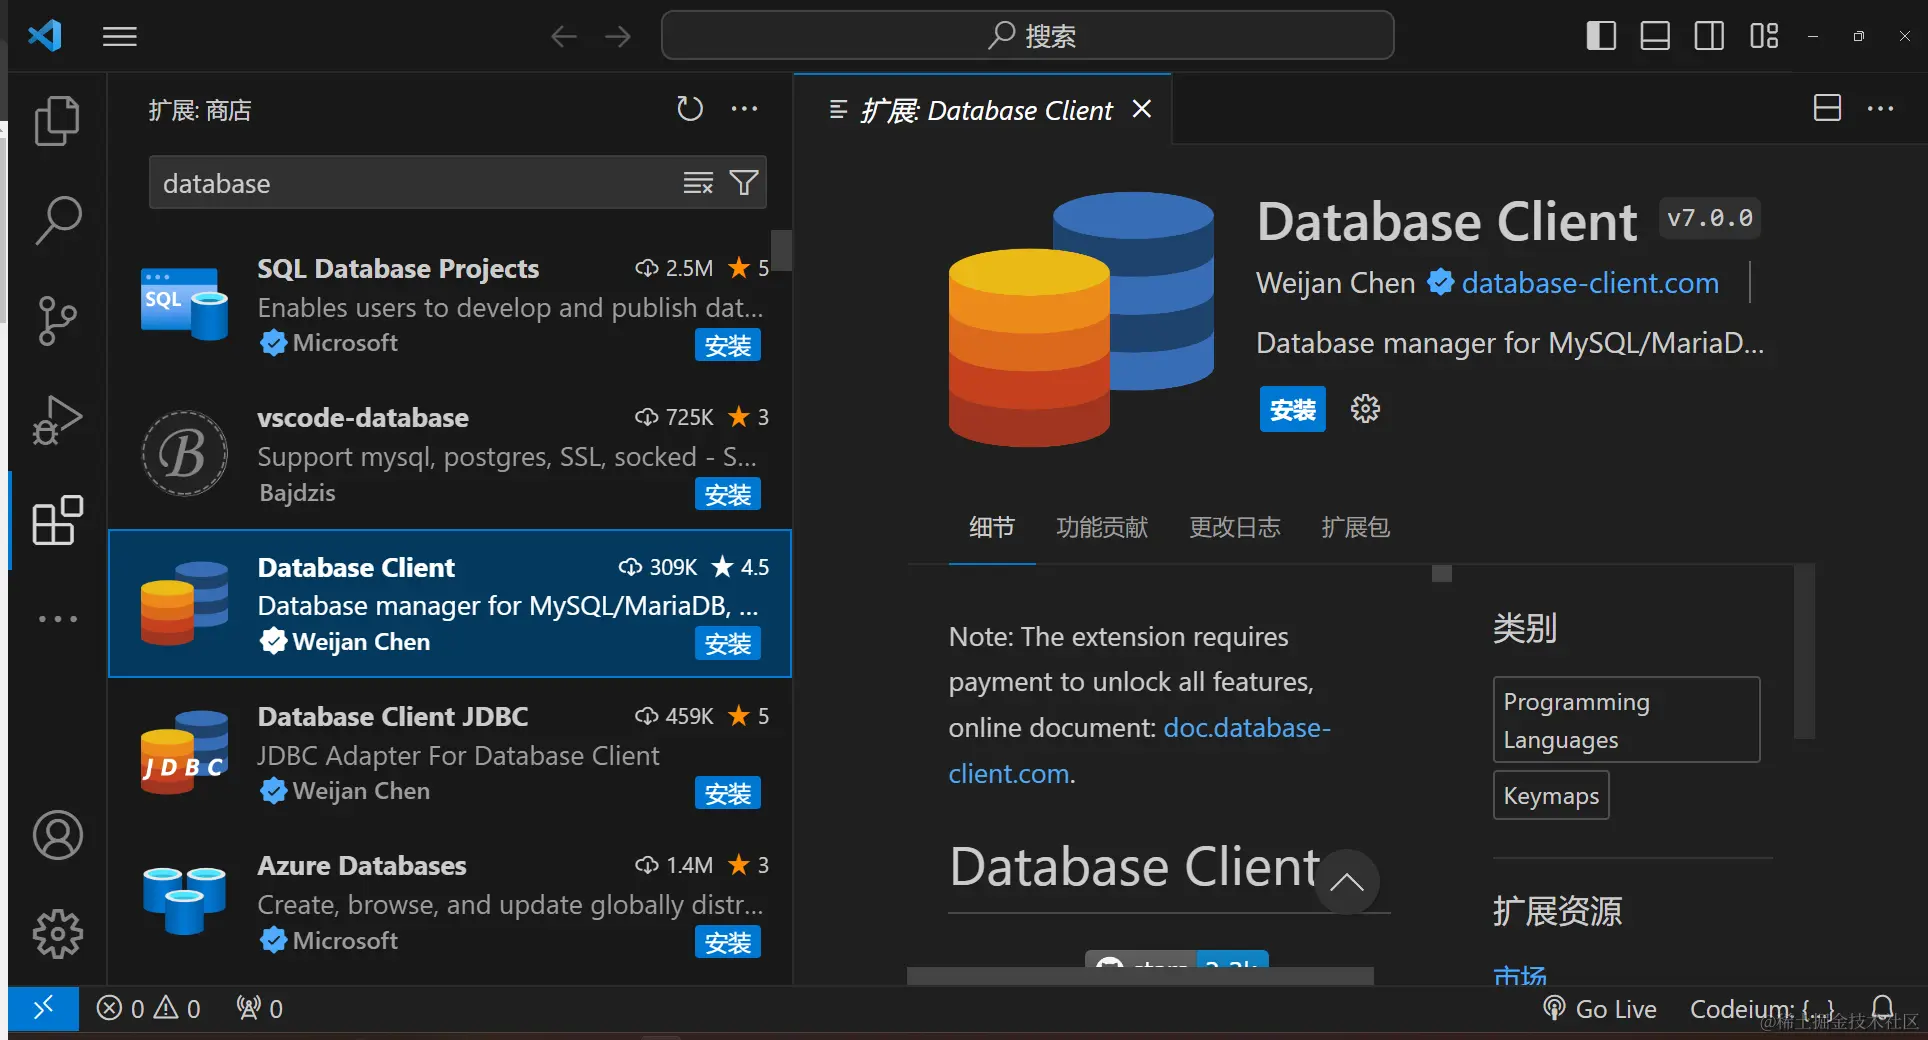Open the VS Code logo menu
Image resolution: width=1928 pixels, height=1040 pixels.
pos(45,36)
